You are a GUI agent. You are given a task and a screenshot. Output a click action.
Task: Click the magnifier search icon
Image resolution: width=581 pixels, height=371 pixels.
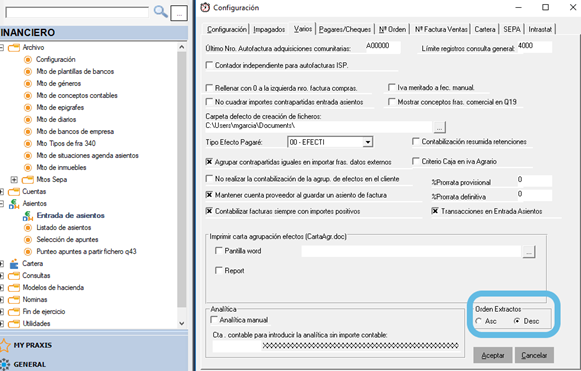[160, 12]
